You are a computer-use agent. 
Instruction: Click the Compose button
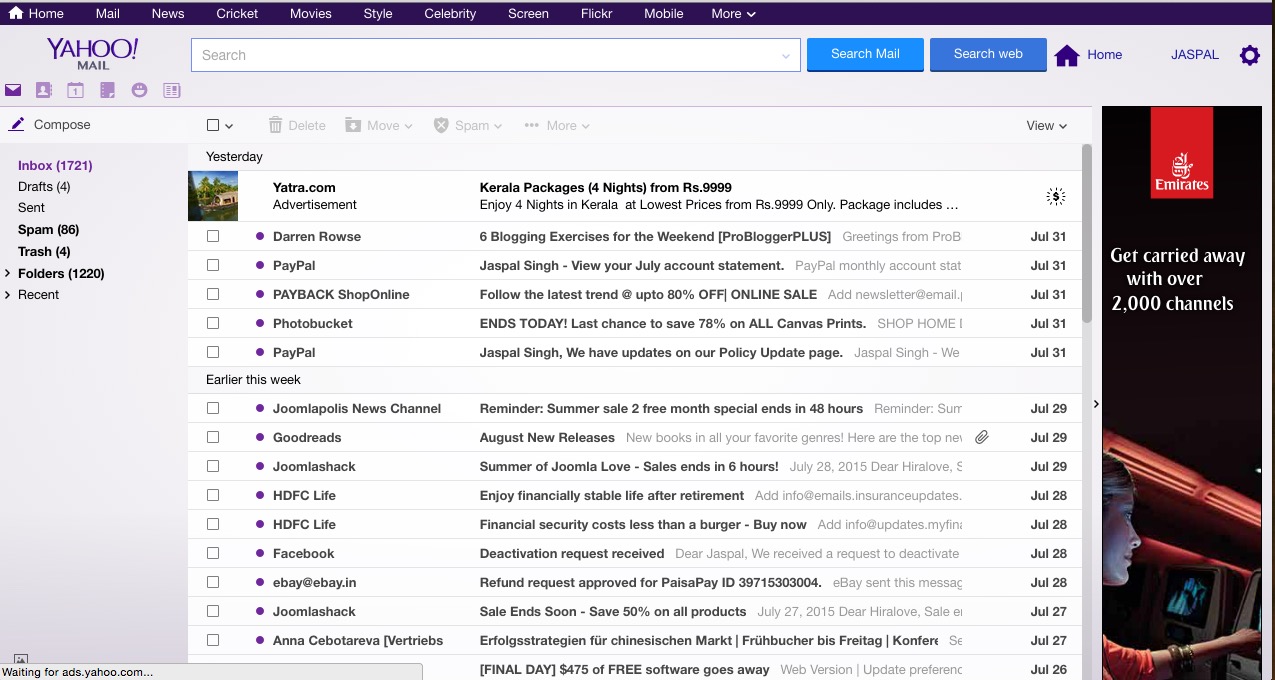[x=62, y=125]
